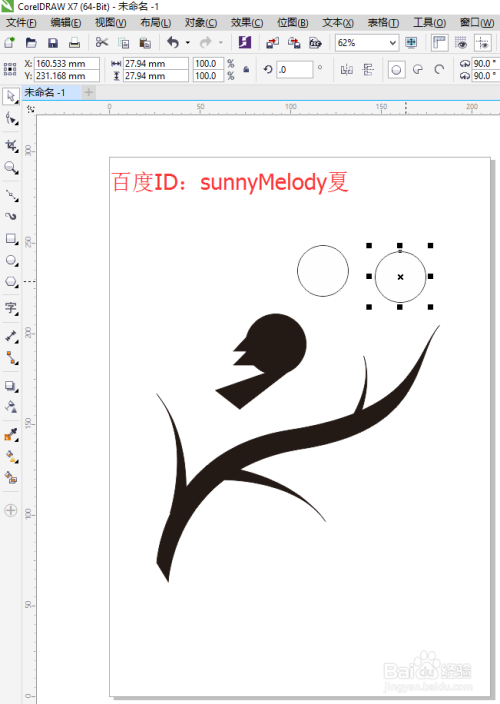Create a new document
The image size is (500, 704).
(9, 43)
